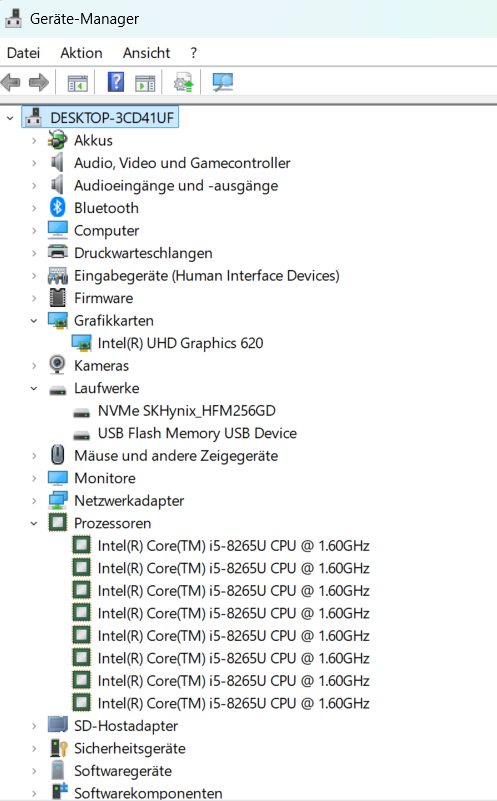Select the Sicherheitsgeräte category
497x801 pixels.
130,748
